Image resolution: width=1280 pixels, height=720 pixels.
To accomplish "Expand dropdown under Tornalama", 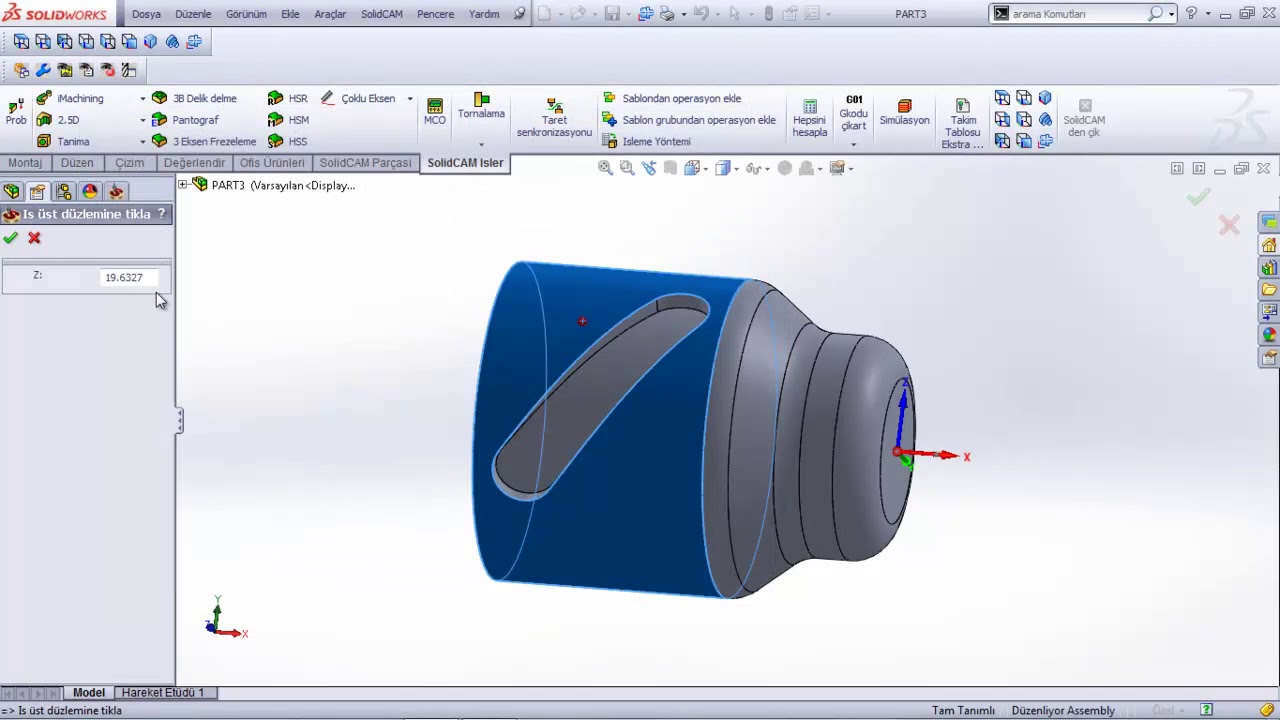I will [x=481, y=144].
